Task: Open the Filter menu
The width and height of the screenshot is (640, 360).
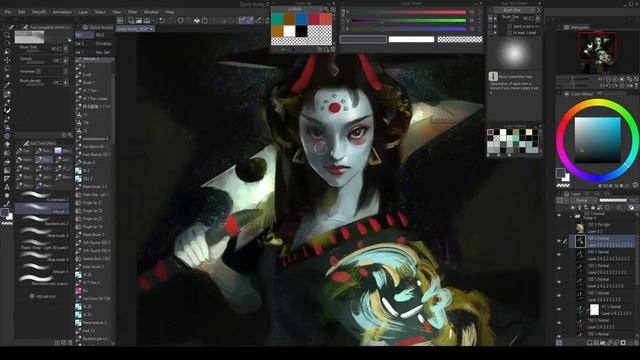Action: pyautogui.click(x=133, y=12)
